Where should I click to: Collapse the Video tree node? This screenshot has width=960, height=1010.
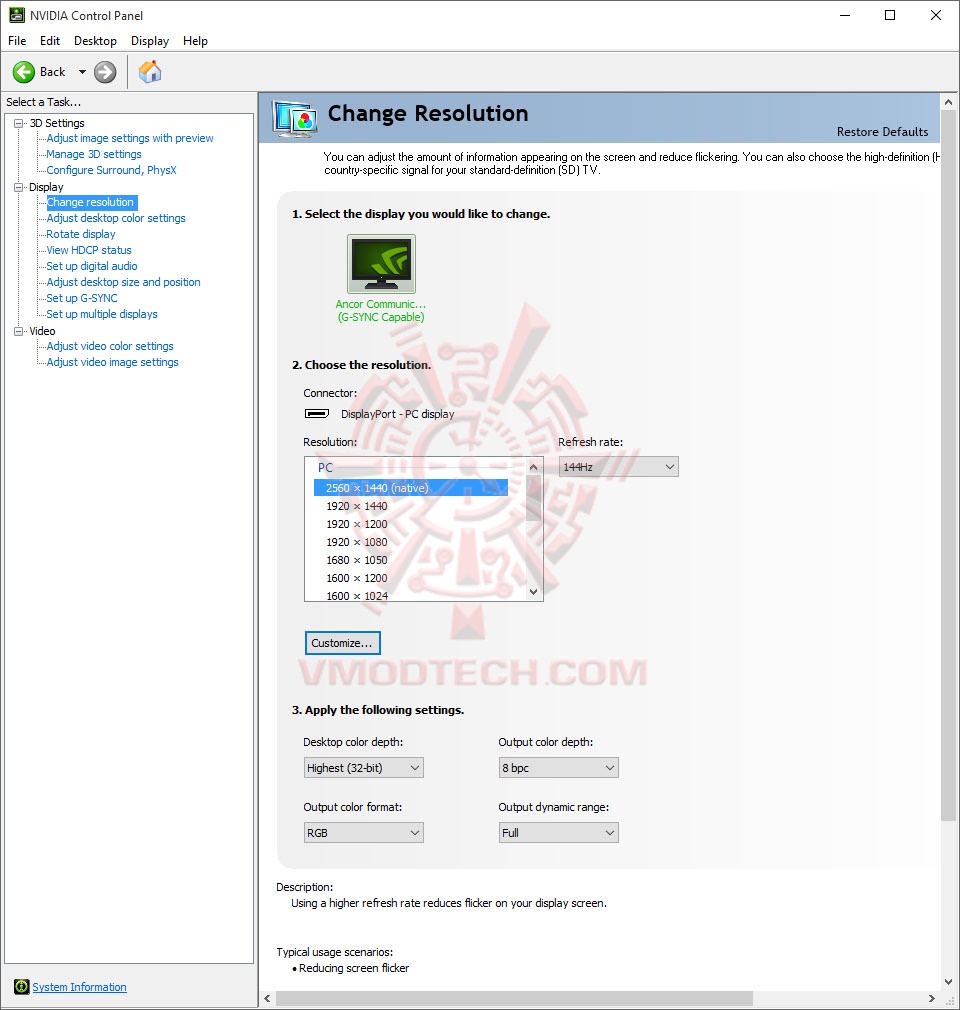click(x=19, y=331)
